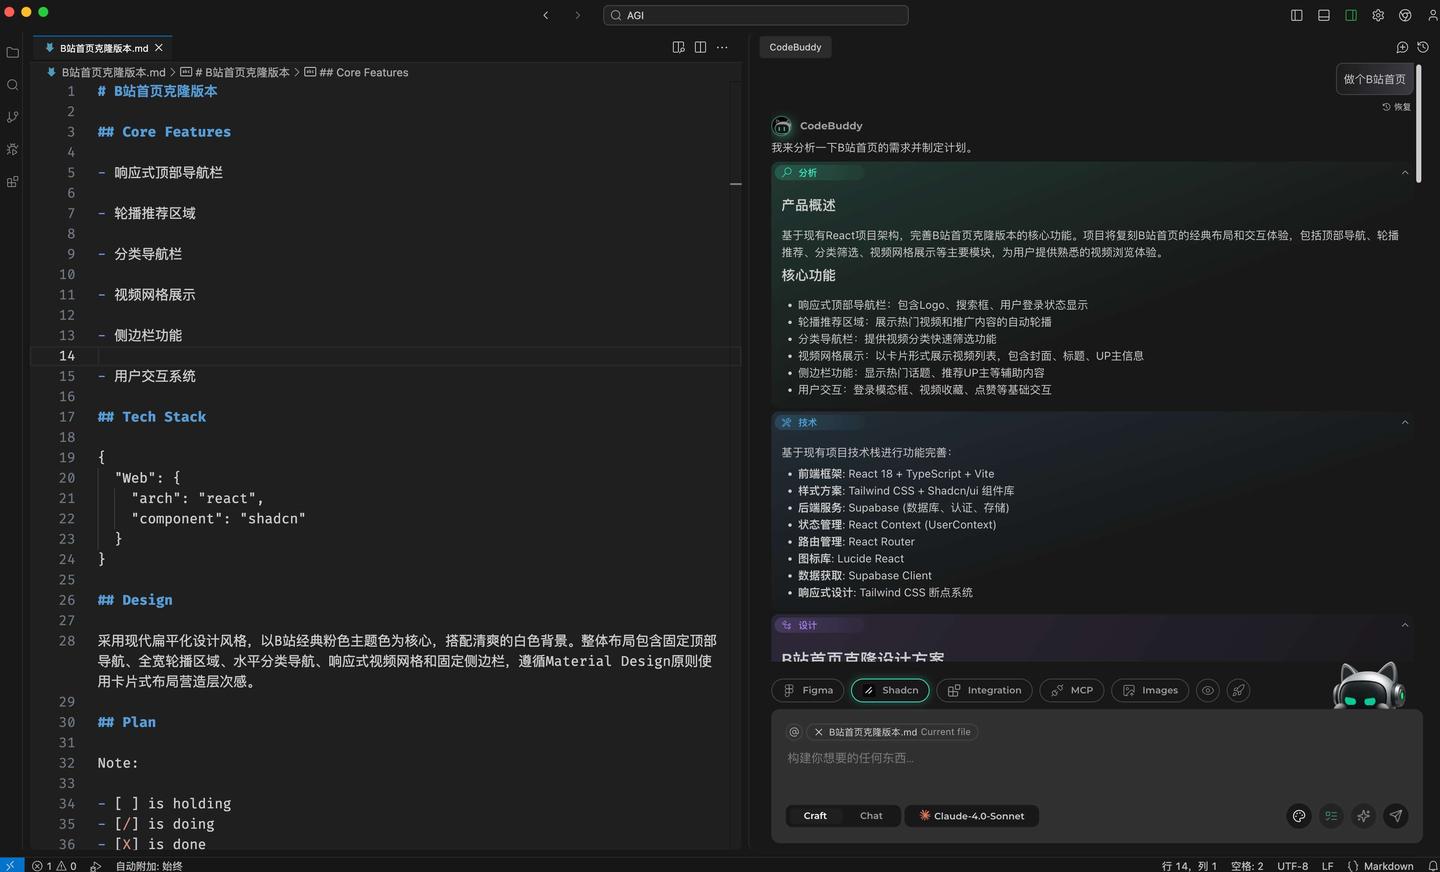Click the palette design icon
The width and height of the screenshot is (1440, 872).
(x=1299, y=816)
